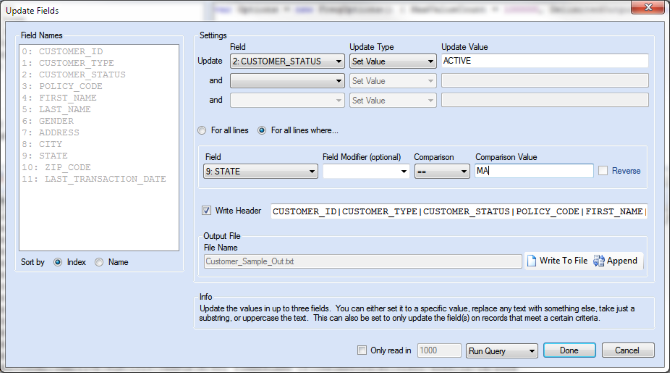Click the Append icon button
670x373 pixels.
(616, 261)
